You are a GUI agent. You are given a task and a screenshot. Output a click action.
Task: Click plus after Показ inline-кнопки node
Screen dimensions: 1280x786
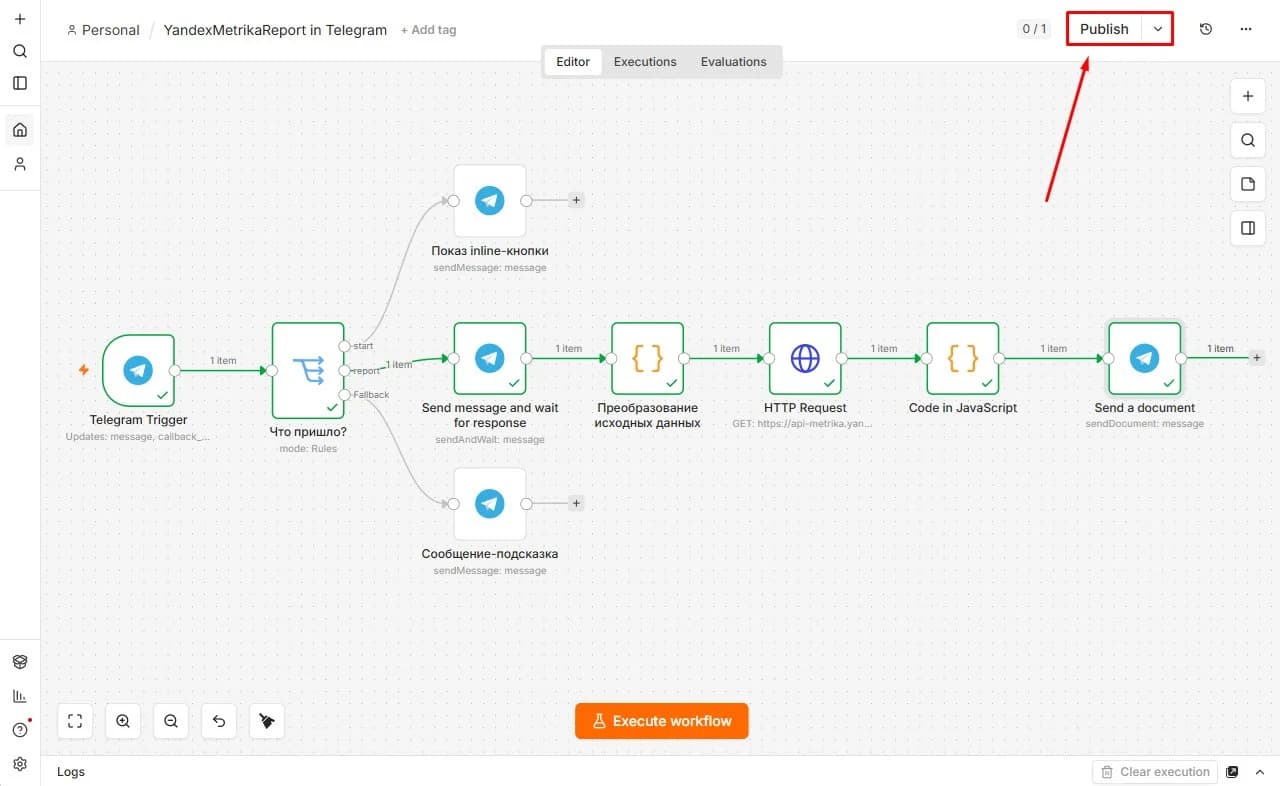pos(576,200)
